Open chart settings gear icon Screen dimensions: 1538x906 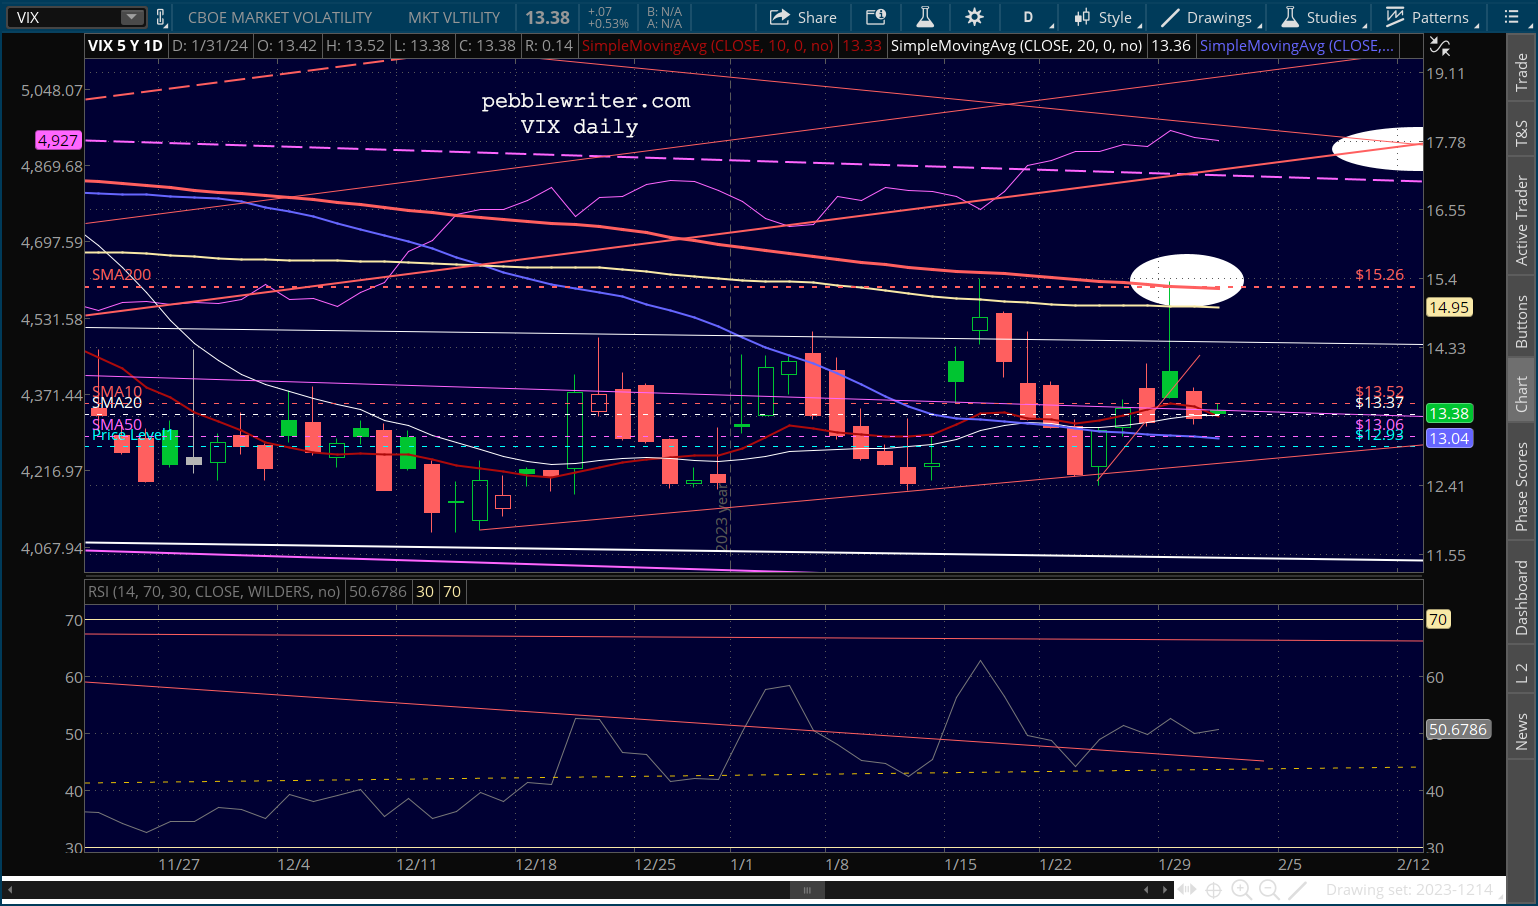[x=974, y=17]
